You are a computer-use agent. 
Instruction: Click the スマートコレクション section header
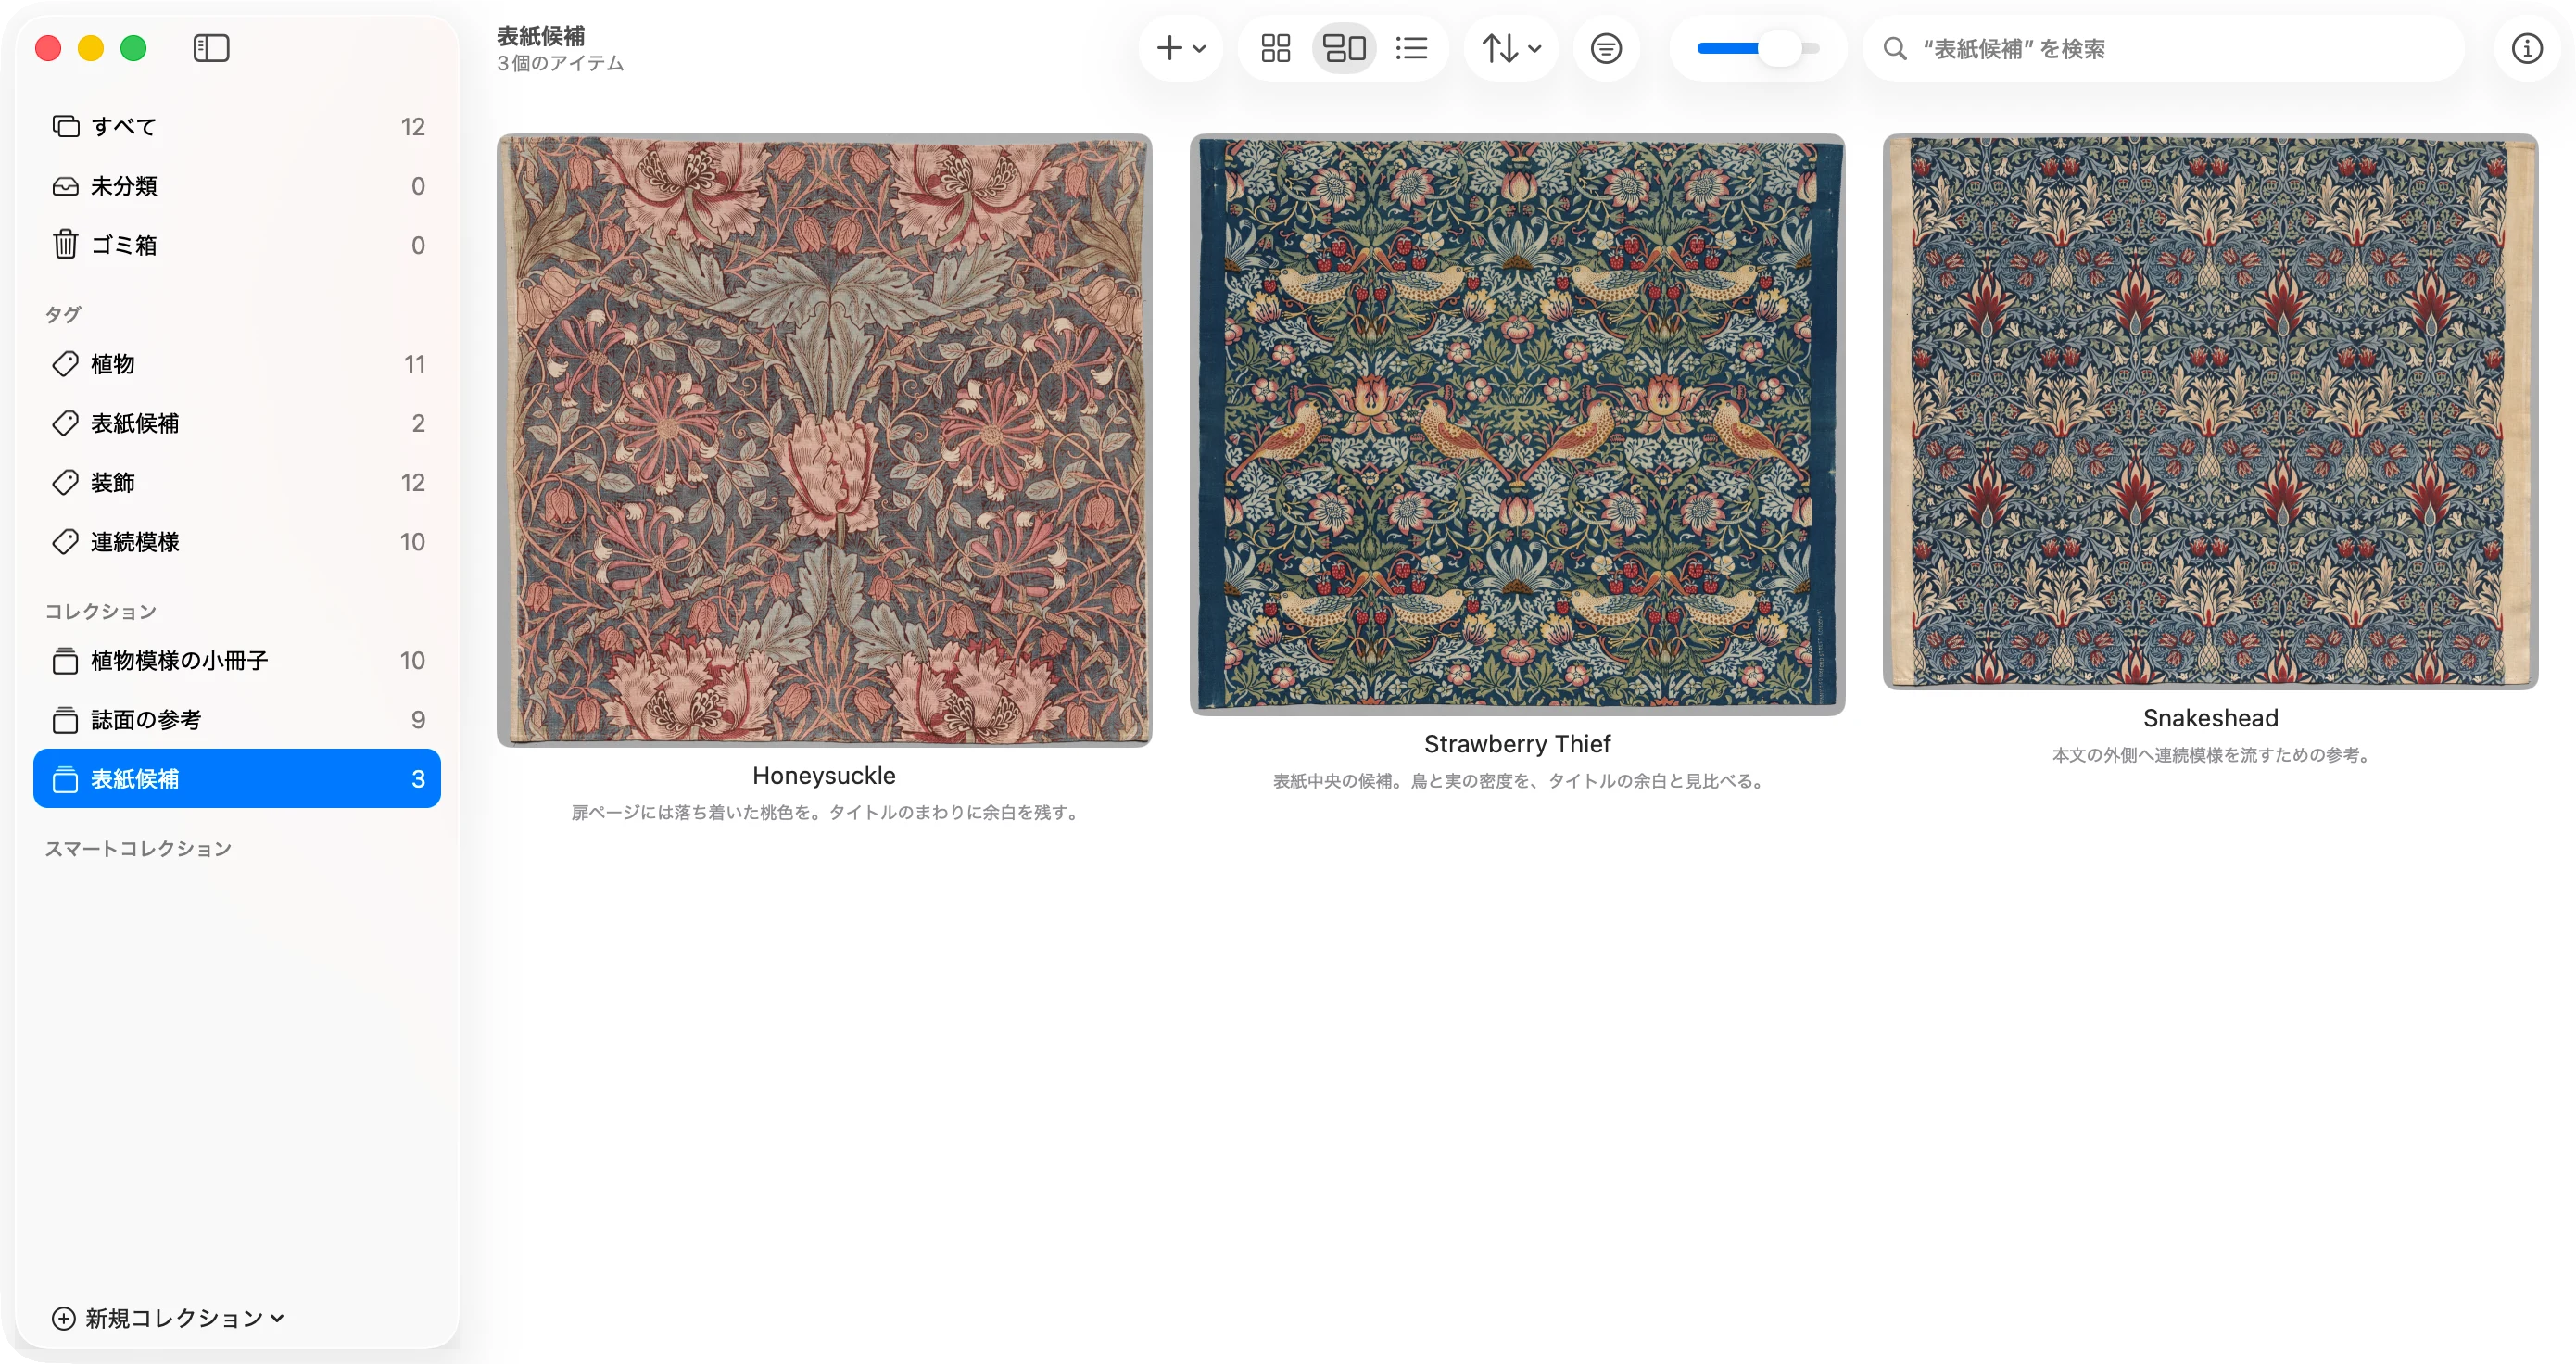click(x=138, y=848)
